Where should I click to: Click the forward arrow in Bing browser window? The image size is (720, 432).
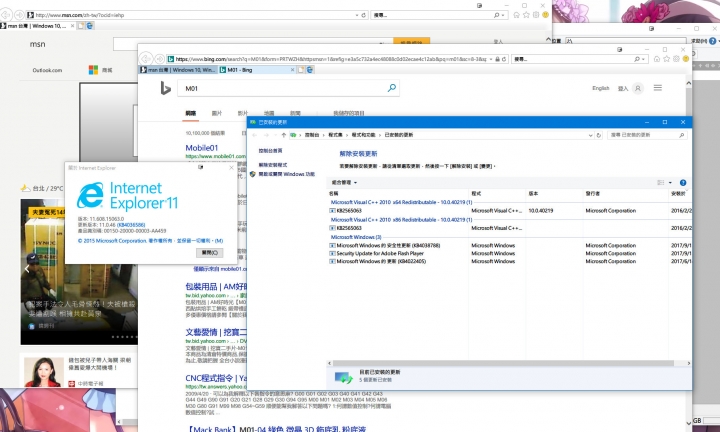pos(159,59)
